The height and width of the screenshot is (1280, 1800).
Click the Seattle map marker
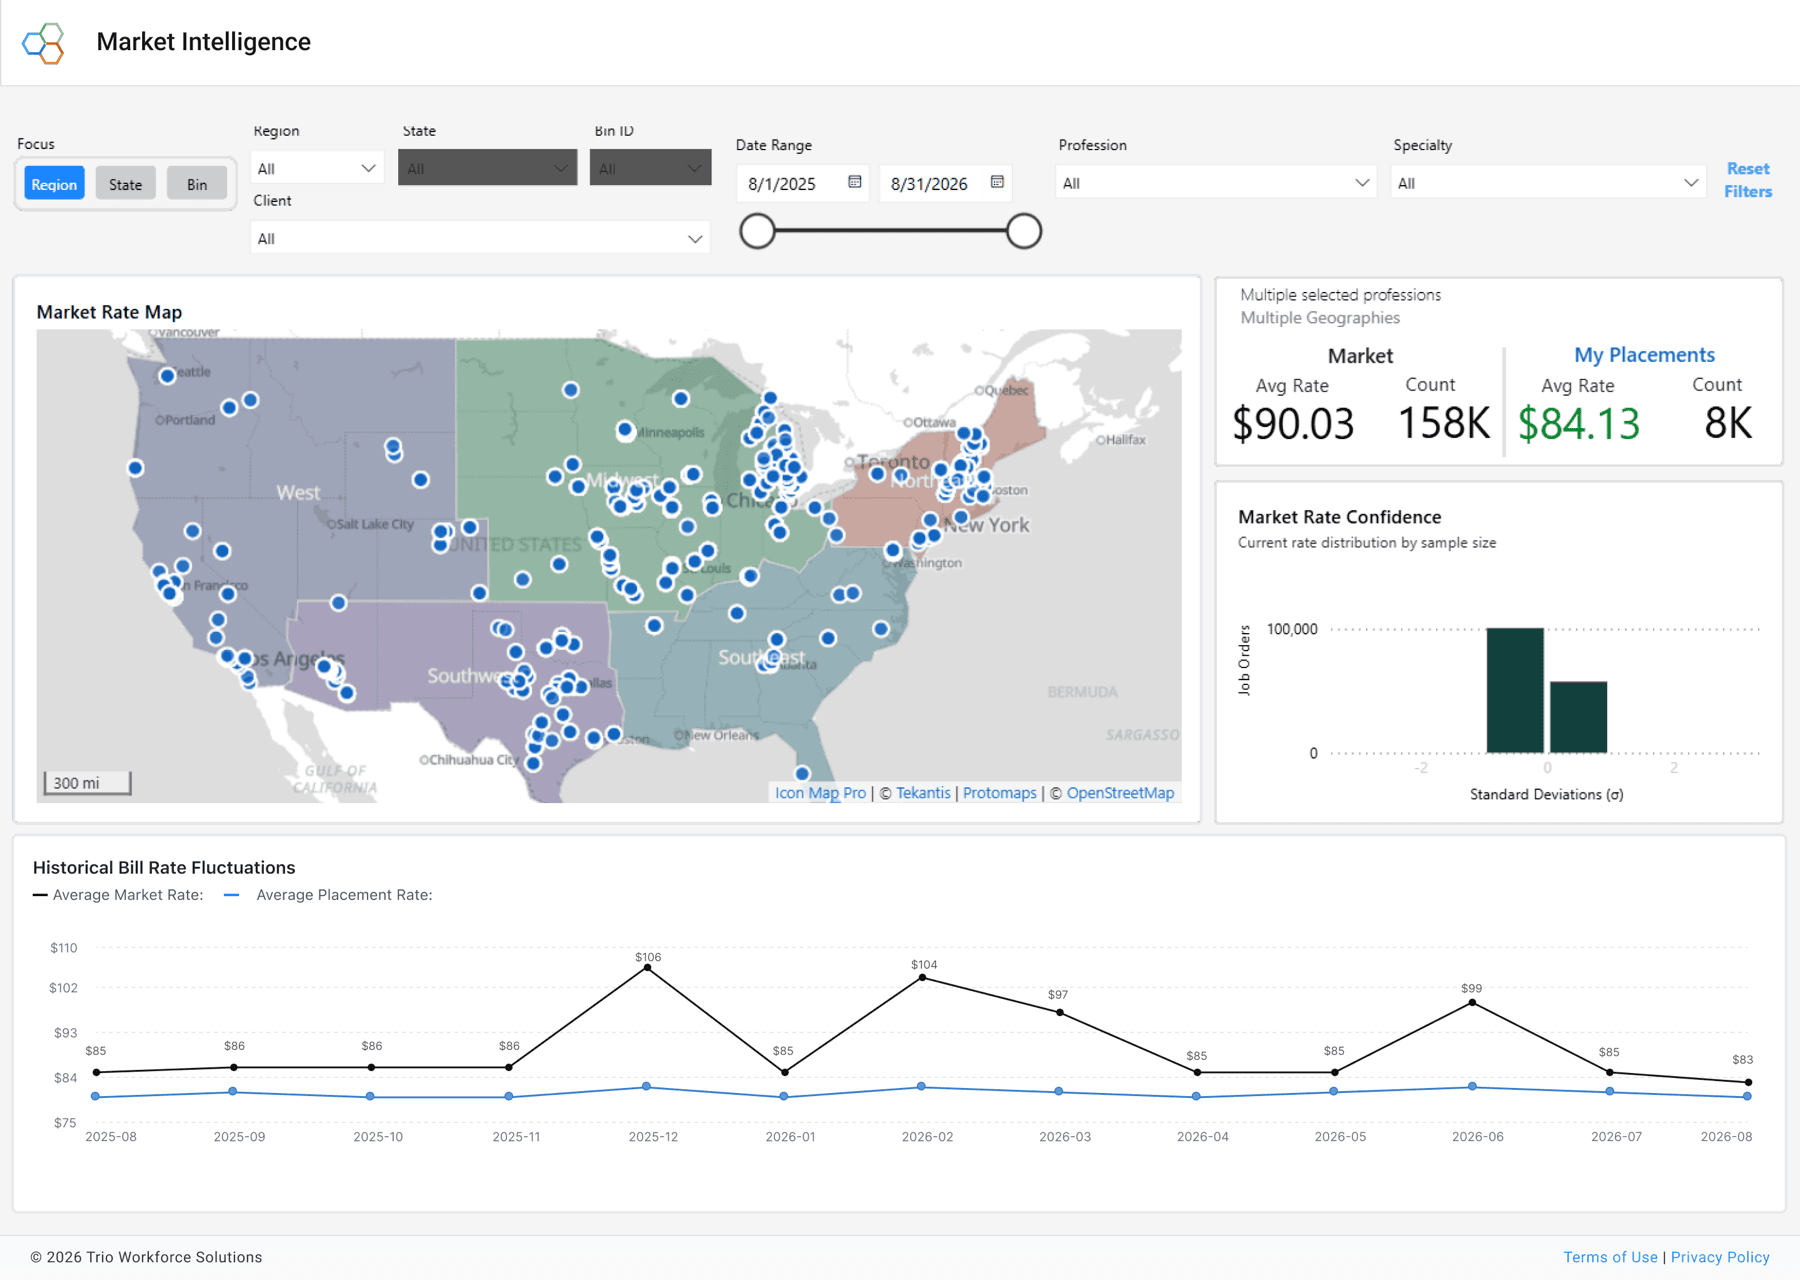(x=167, y=376)
